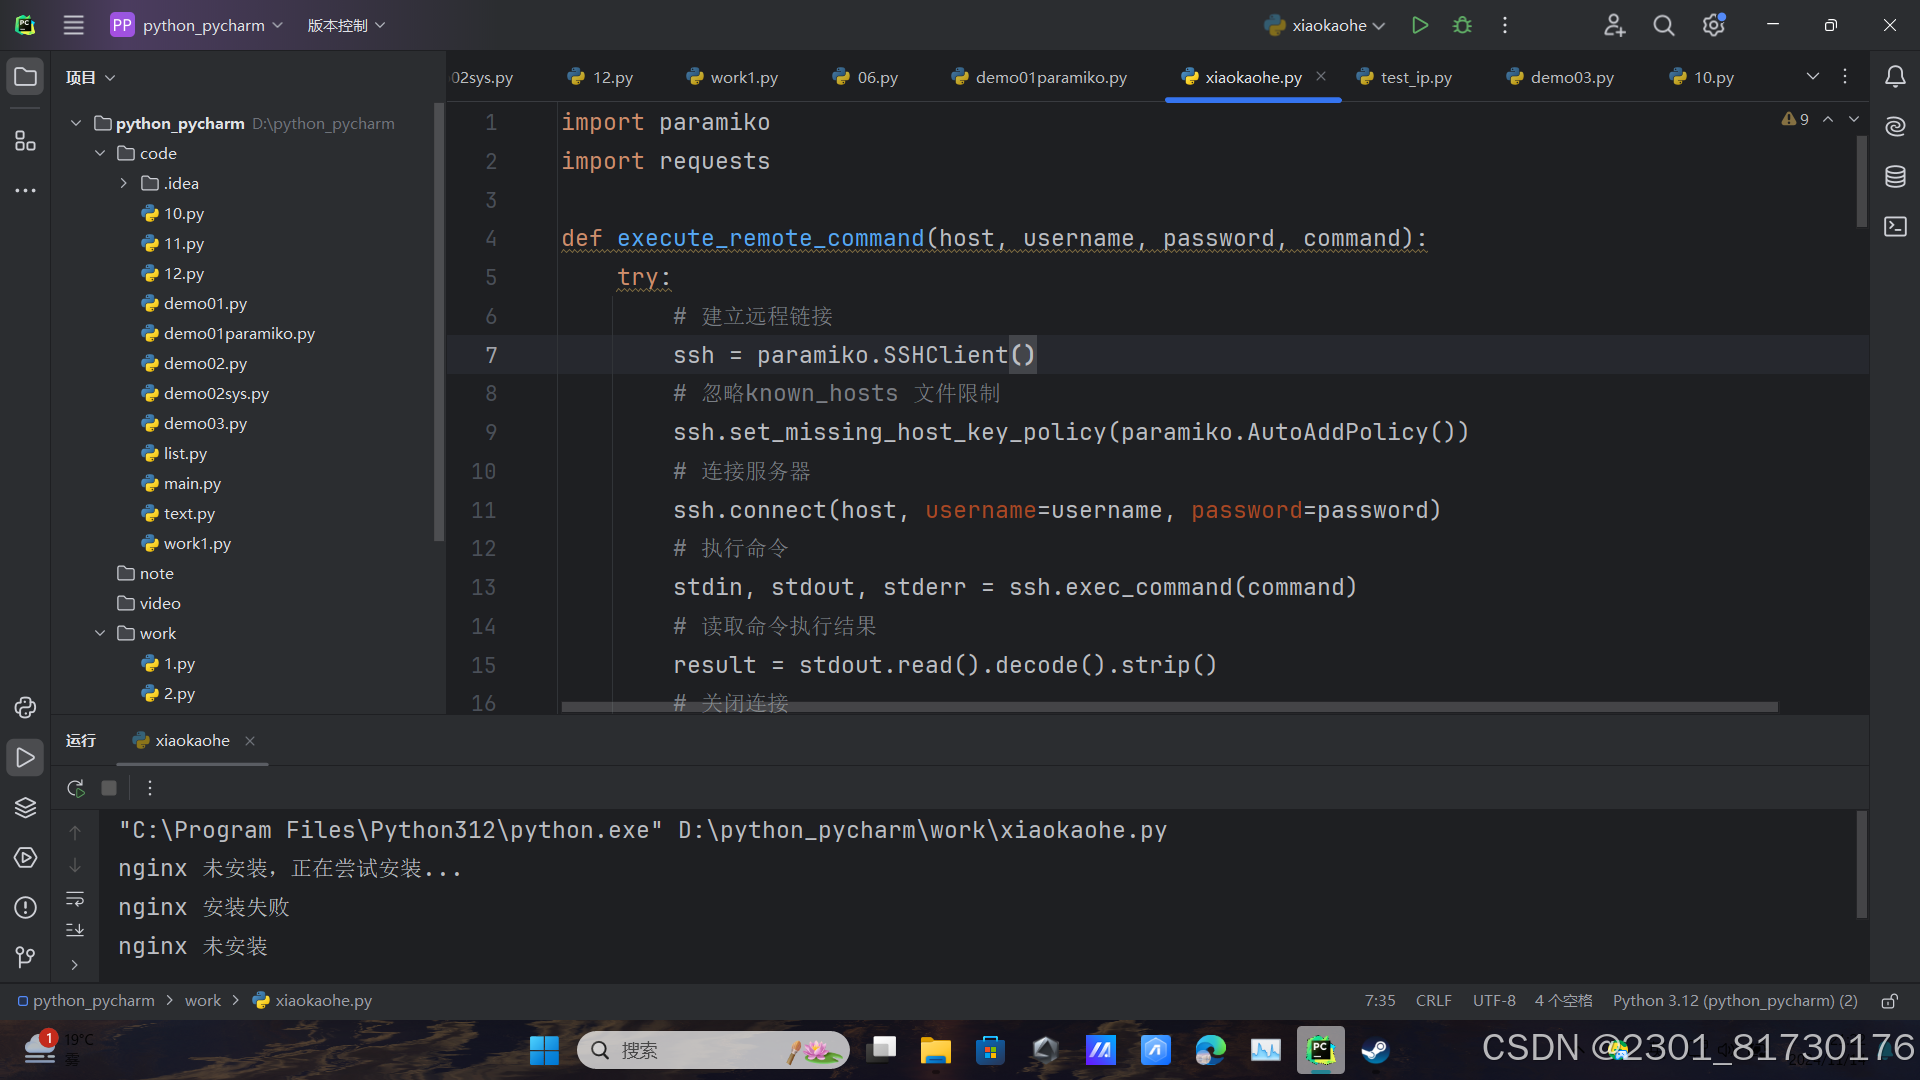Launch Microsoft Edge from the taskbar
1920x1080 pixels.
pyautogui.click(x=1210, y=1050)
